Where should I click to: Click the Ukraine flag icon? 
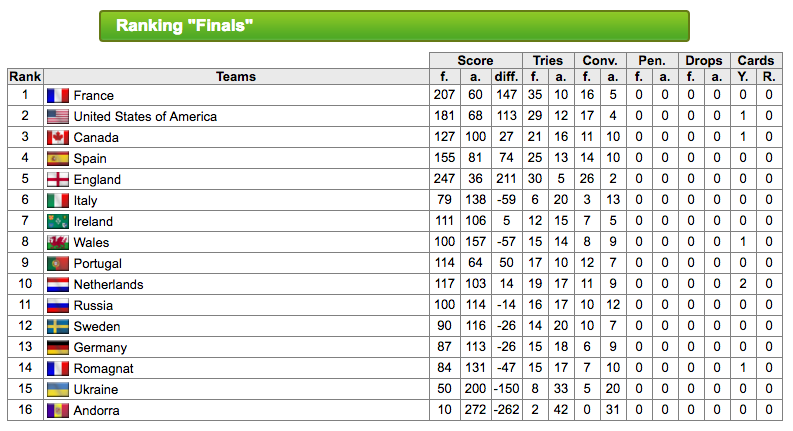tap(57, 390)
